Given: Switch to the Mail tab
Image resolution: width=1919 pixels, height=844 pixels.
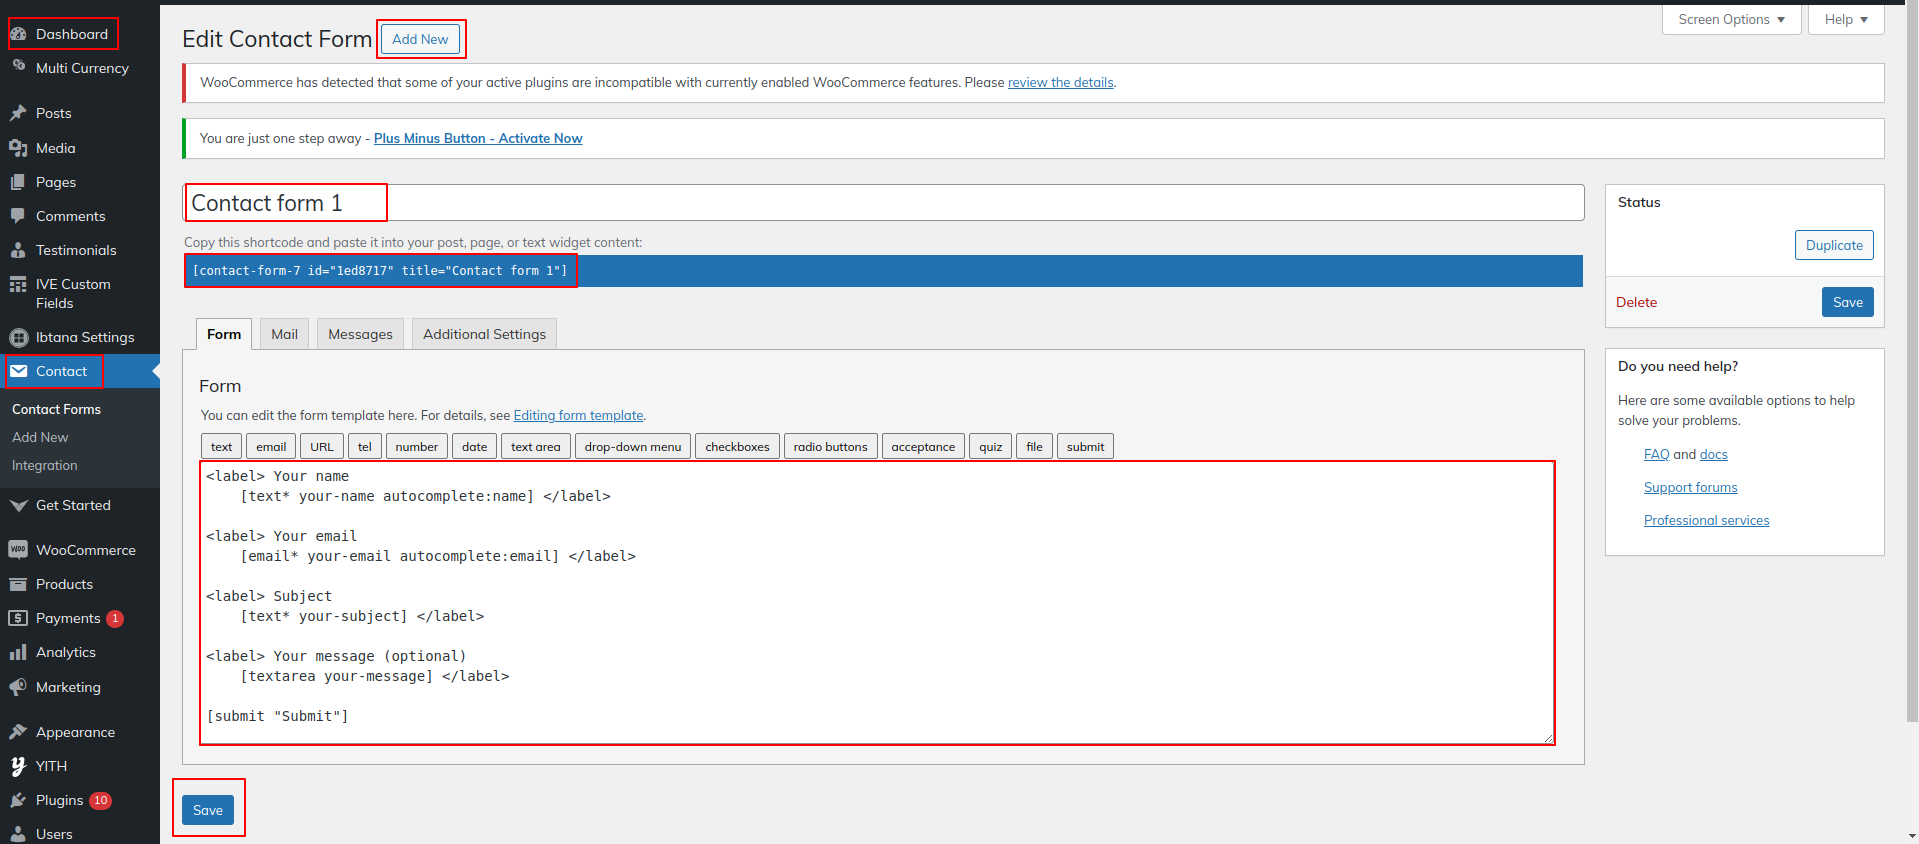Looking at the screenshot, I should [284, 334].
